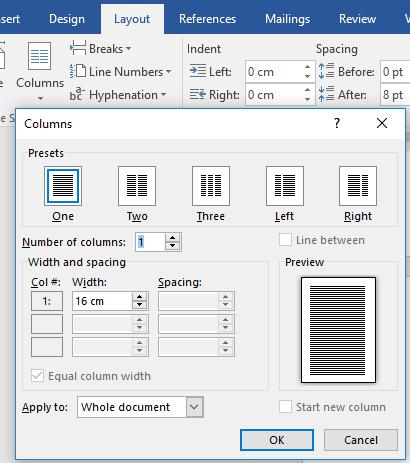Viewport: 410px width, 463px height.
Task: Click the Spacing Before input field
Action: pyautogui.click(x=395, y=72)
